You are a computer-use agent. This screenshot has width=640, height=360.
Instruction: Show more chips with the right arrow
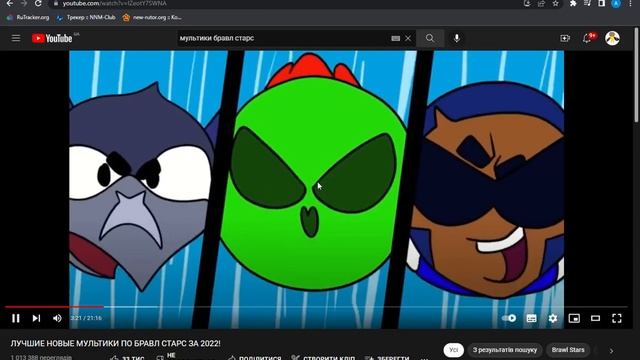pyautogui.click(x=611, y=351)
